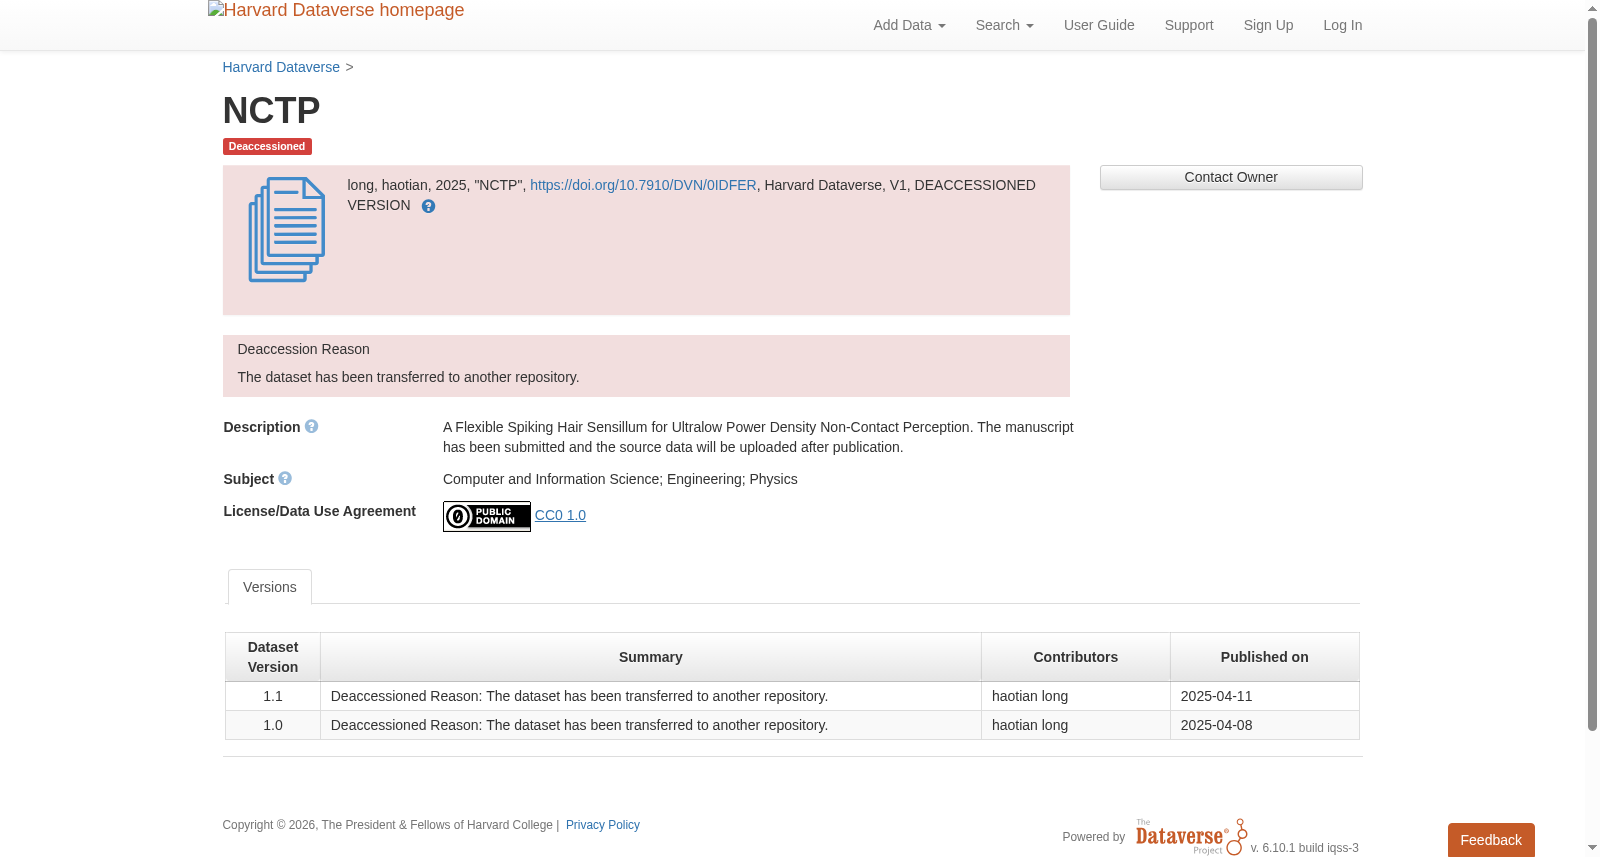The width and height of the screenshot is (1600, 857).
Task: Select the Versions tab
Action: coord(270,587)
